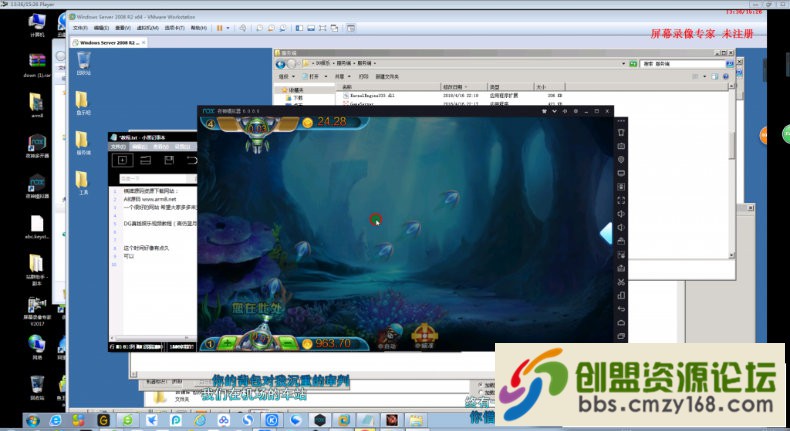Select the KernelEngine dll file row
Viewport: 790px width, 431px height.
(451, 95)
